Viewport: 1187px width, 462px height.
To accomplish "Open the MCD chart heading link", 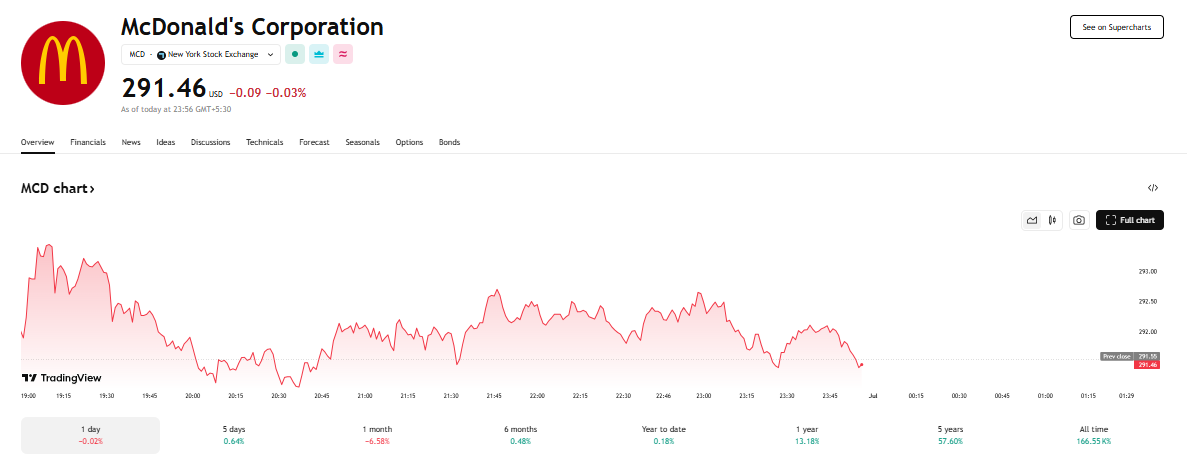I will [x=58, y=189].
